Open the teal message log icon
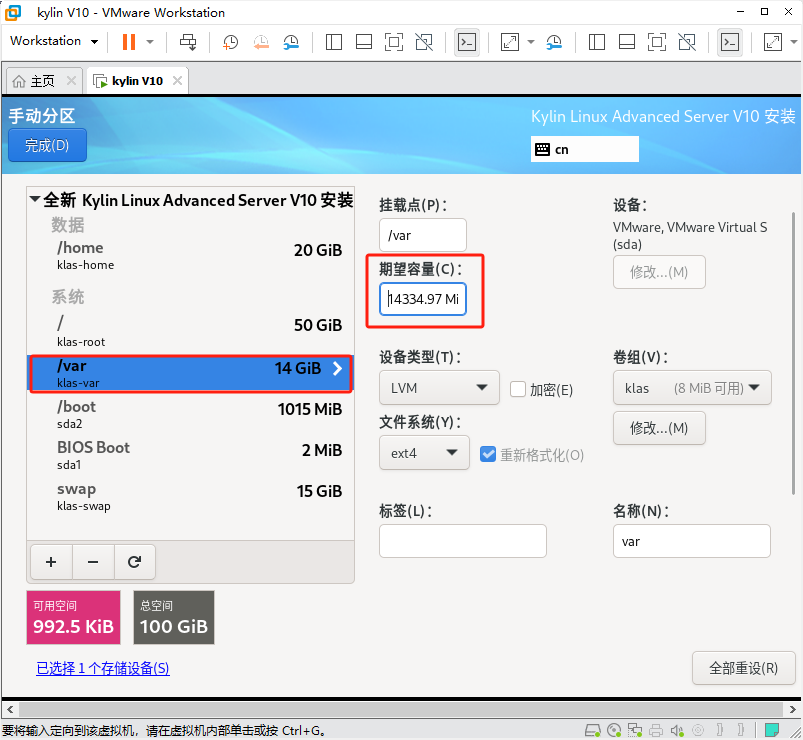The image size is (803, 740). pyautogui.click(x=772, y=730)
